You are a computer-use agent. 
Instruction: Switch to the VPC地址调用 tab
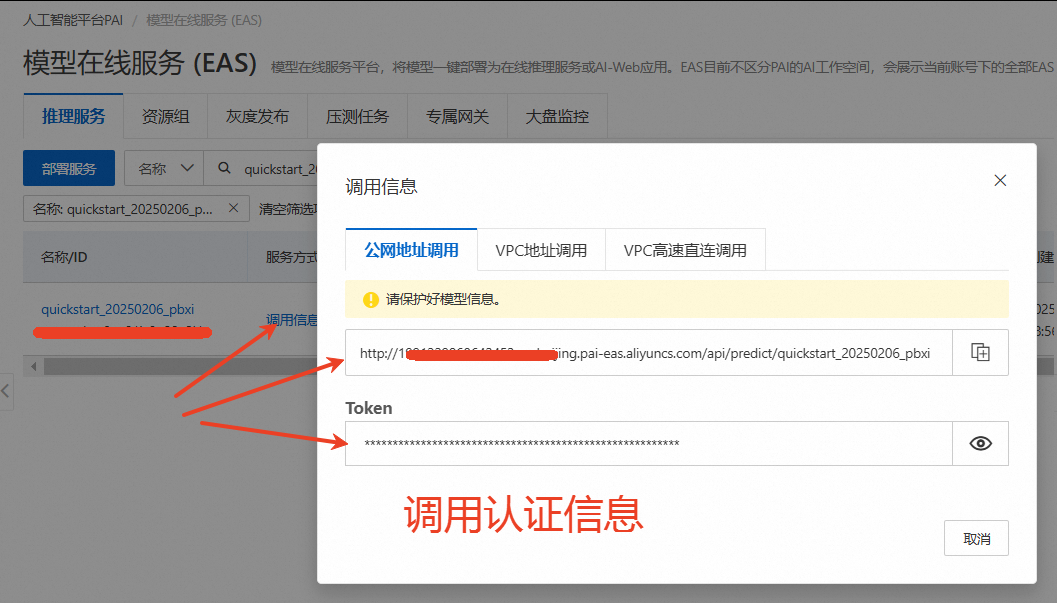(x=541, y=251)
